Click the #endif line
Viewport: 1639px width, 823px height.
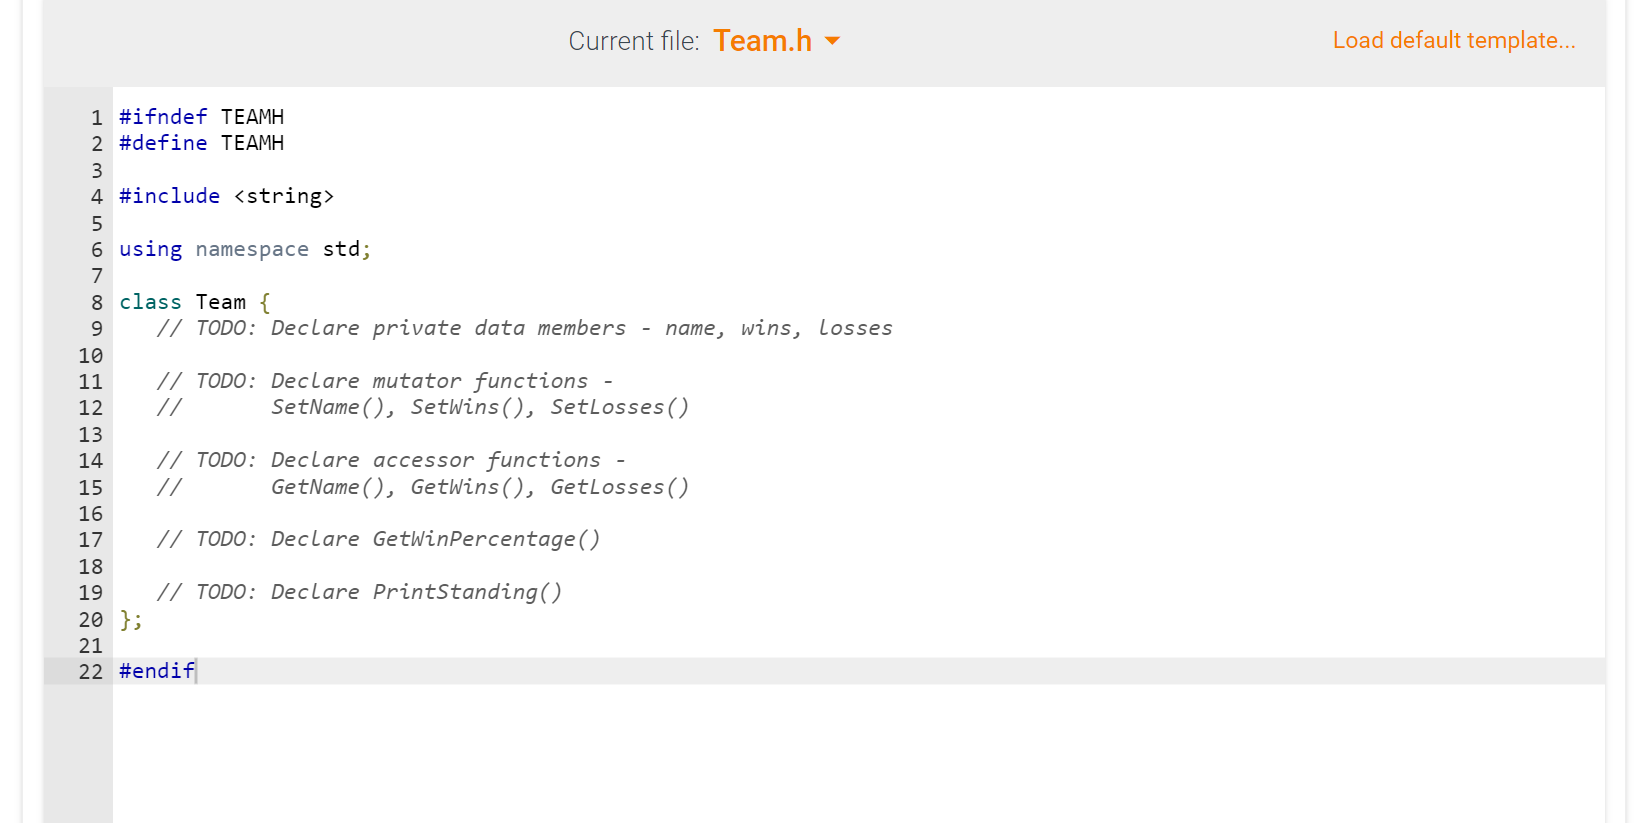(157, 671)
